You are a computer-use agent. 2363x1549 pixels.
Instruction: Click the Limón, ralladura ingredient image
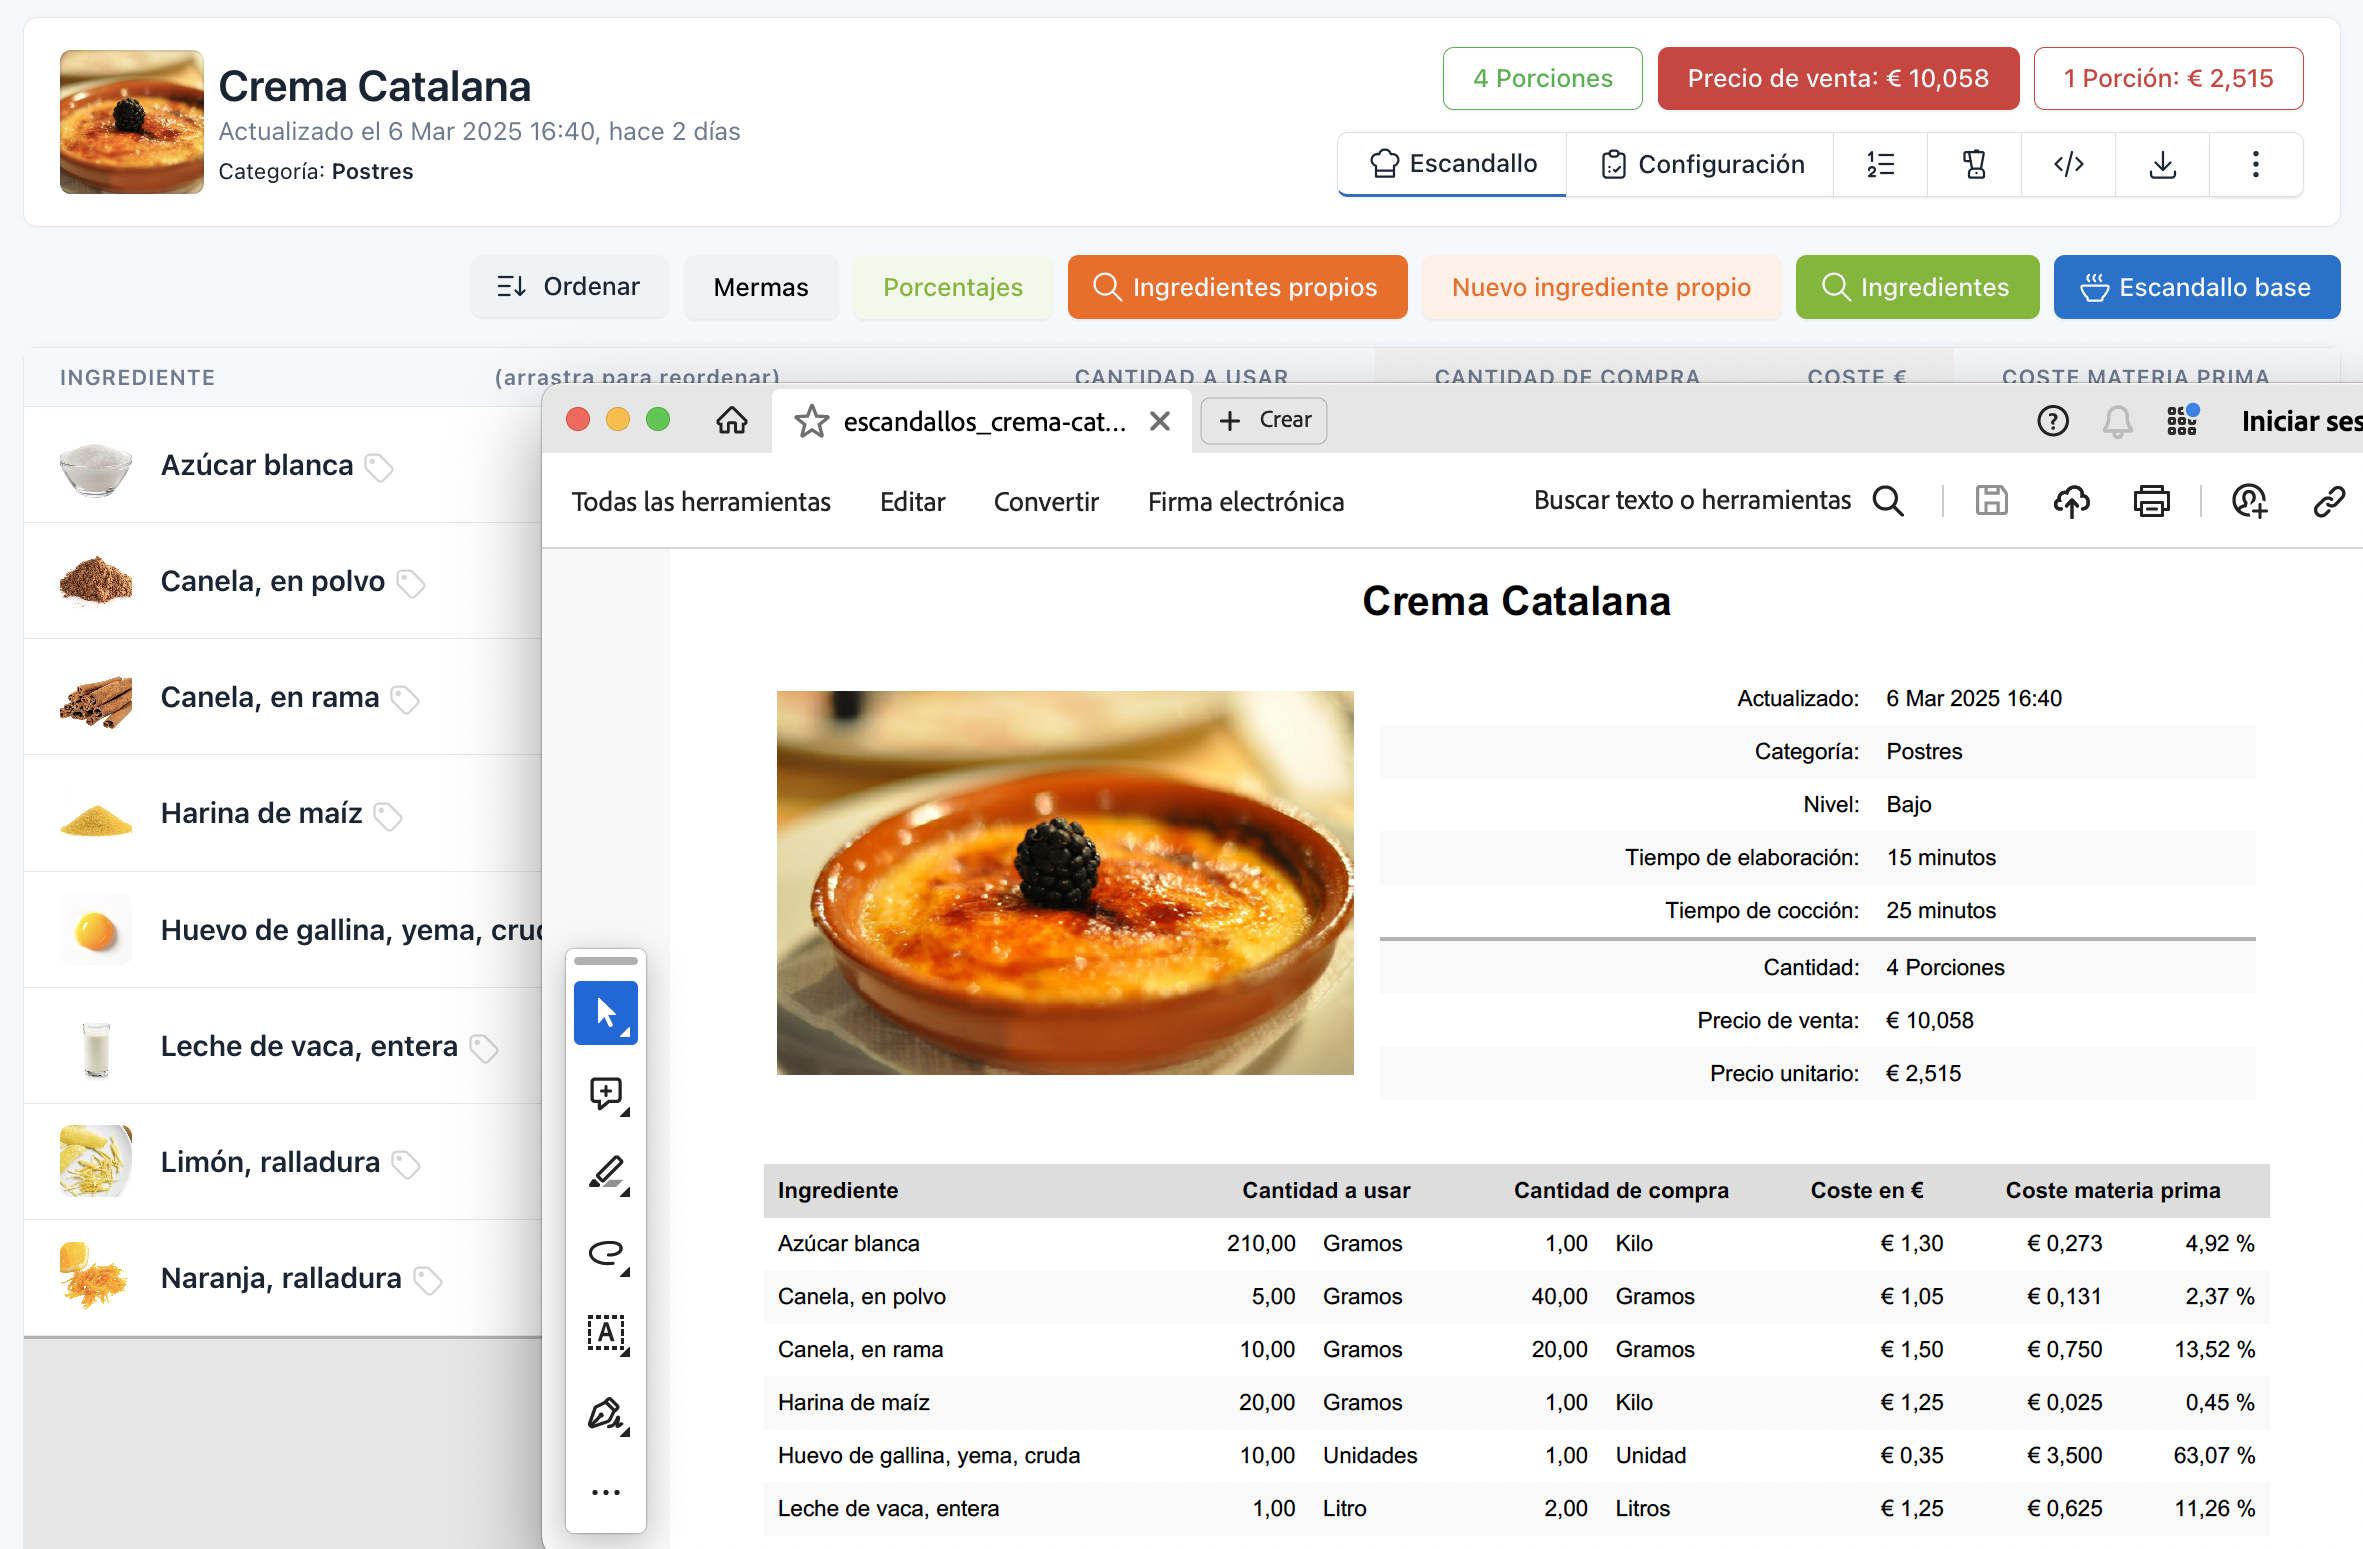tap(96, 1161)
